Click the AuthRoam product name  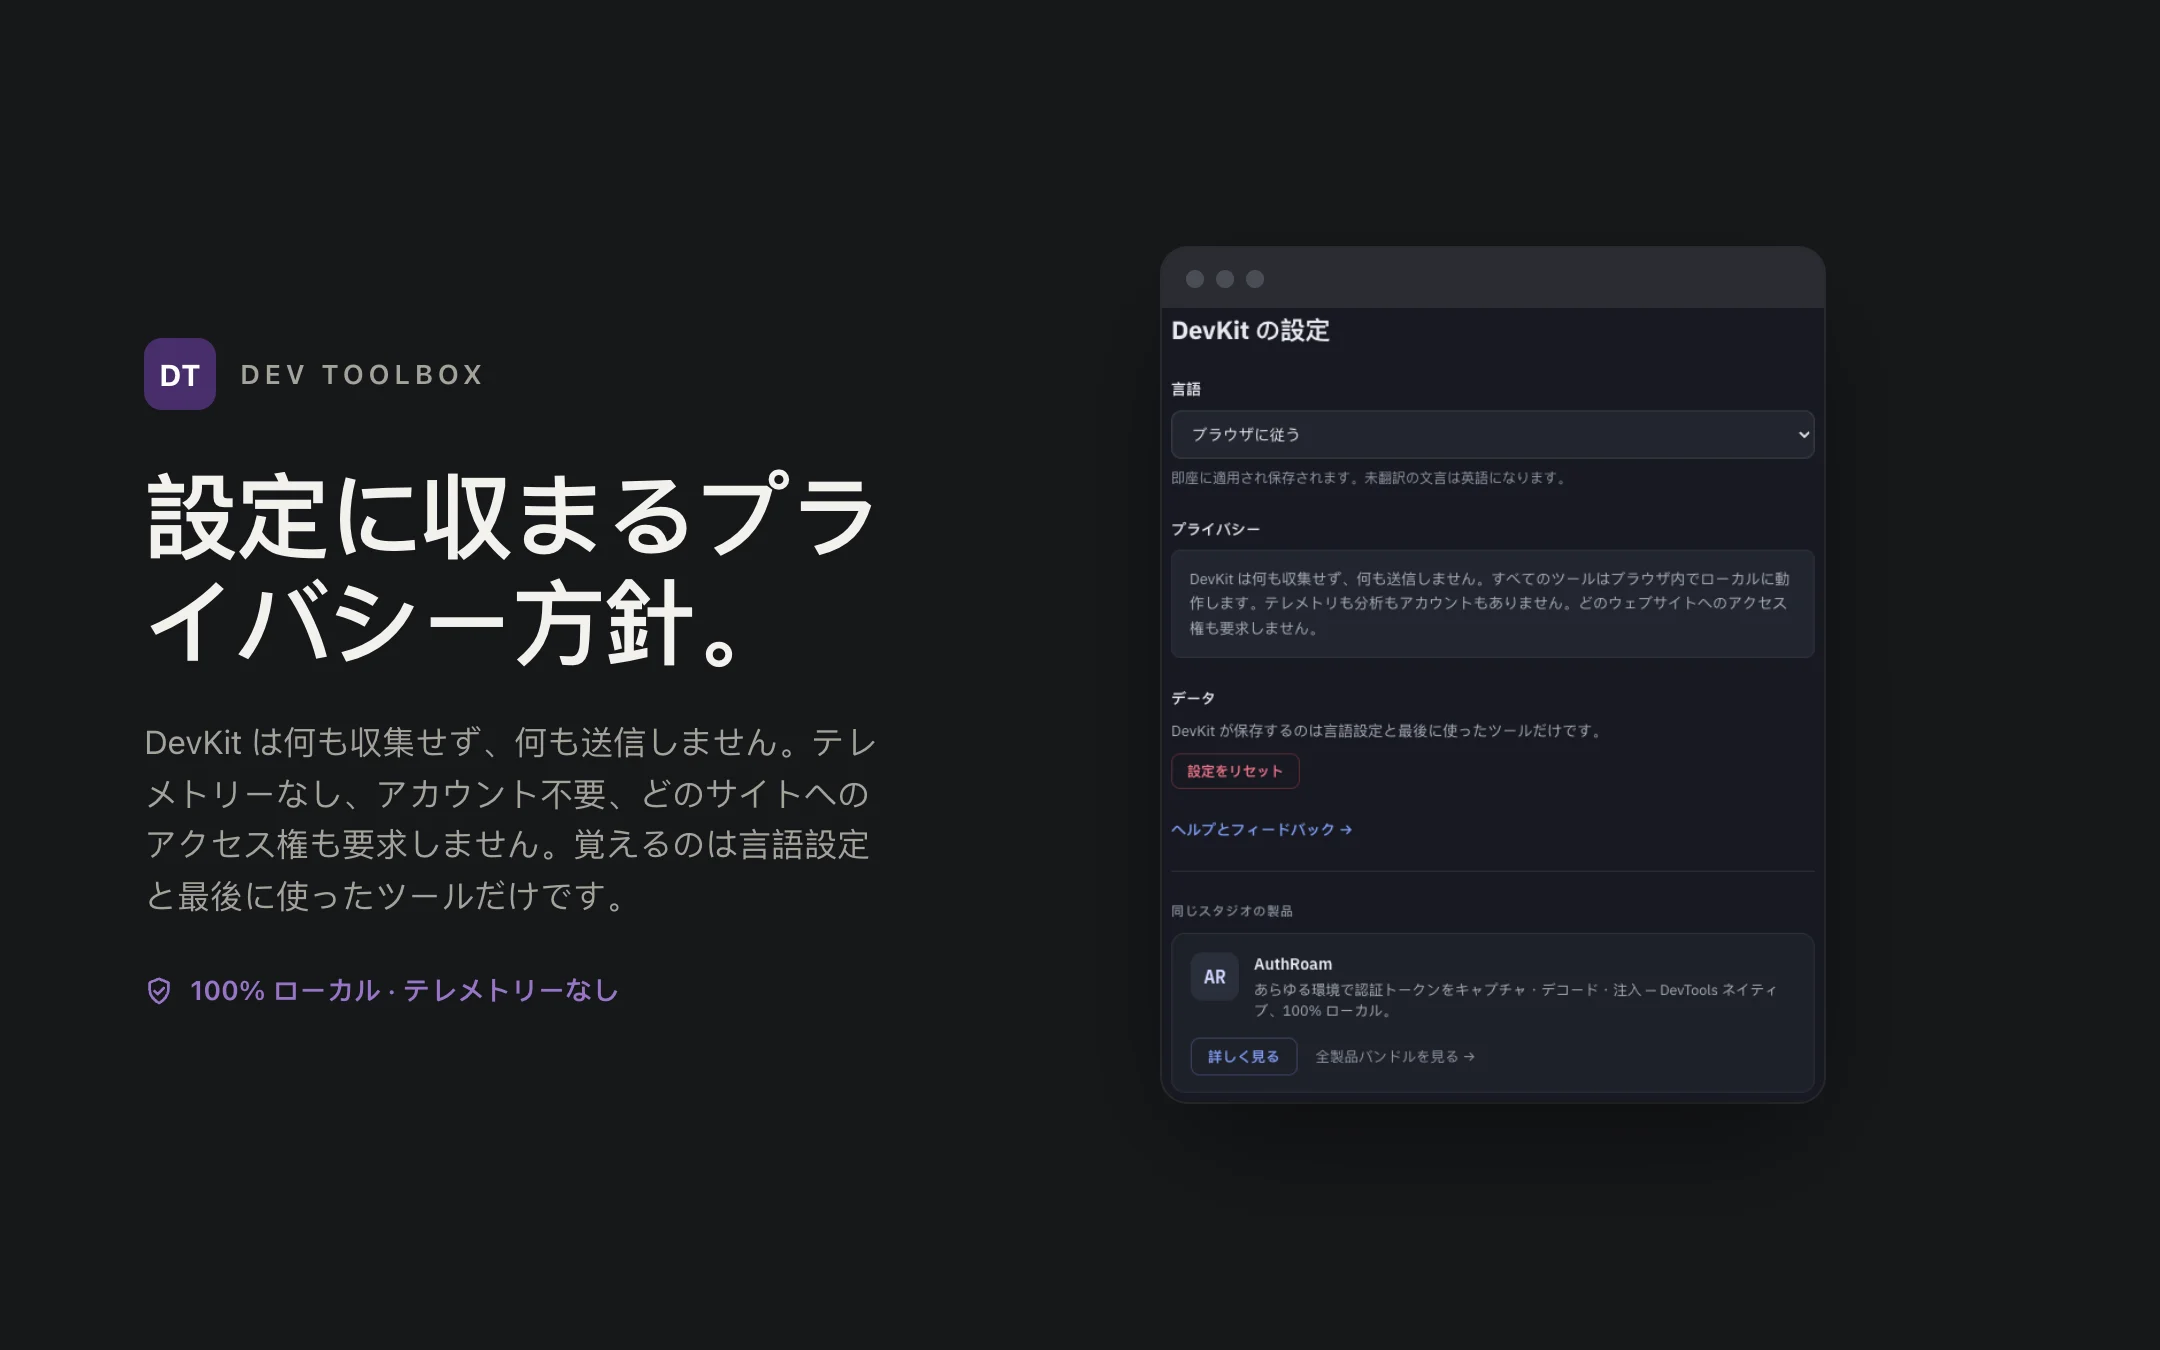point(1292,964)
